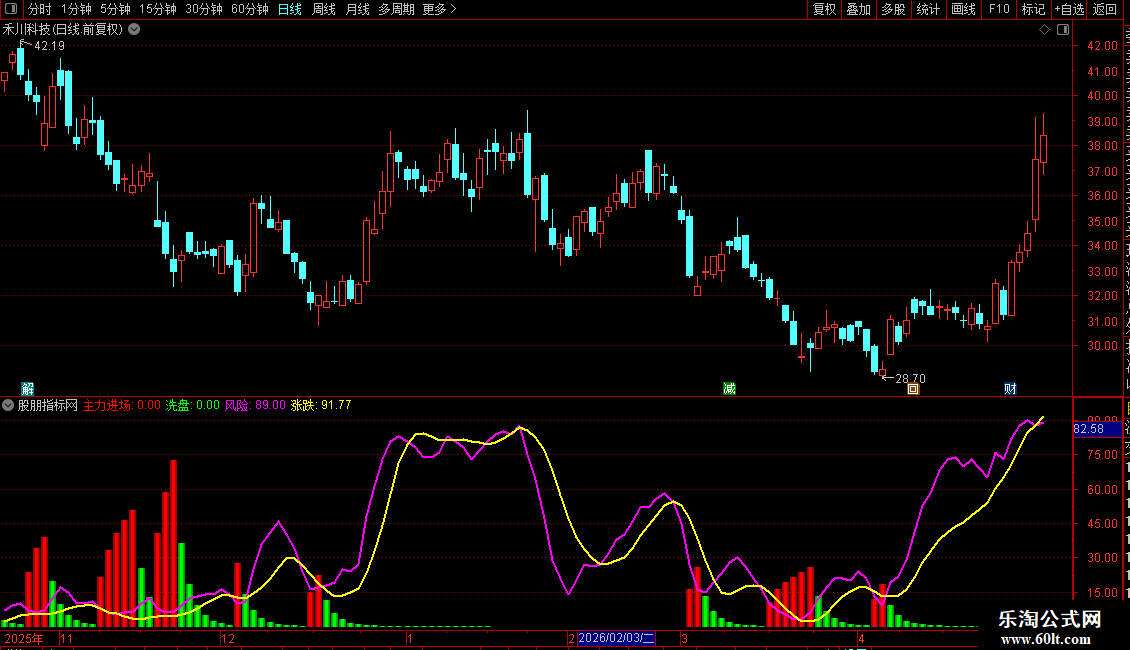The image size is (1130, 650).
Task: Switch to the 1分钟 period tab
Action: (76, 9)
